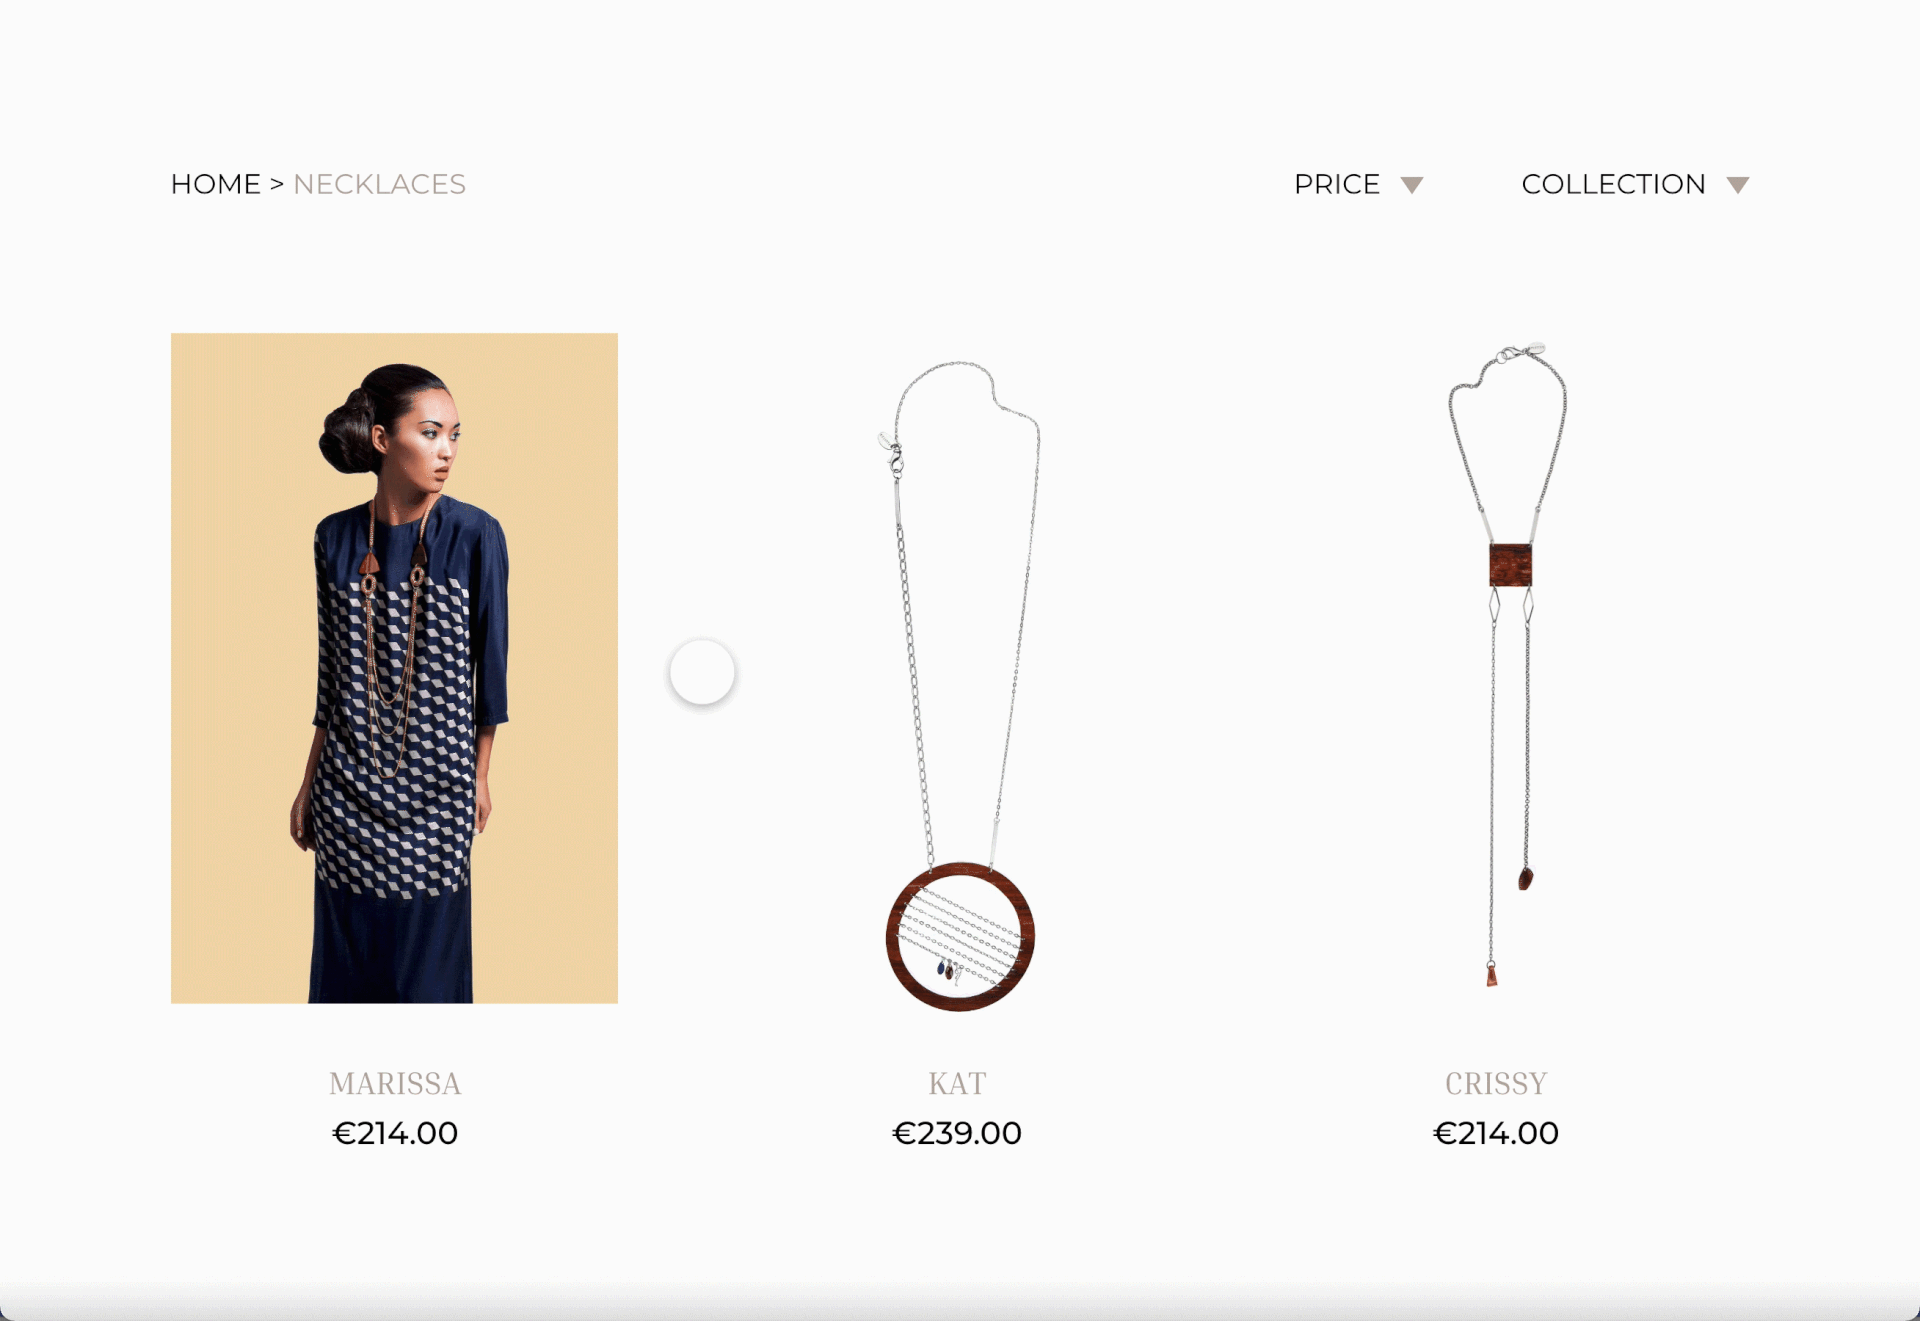Open the Kat circular pendant necklace image
Screen dimensions: 1920x1321
959,685
